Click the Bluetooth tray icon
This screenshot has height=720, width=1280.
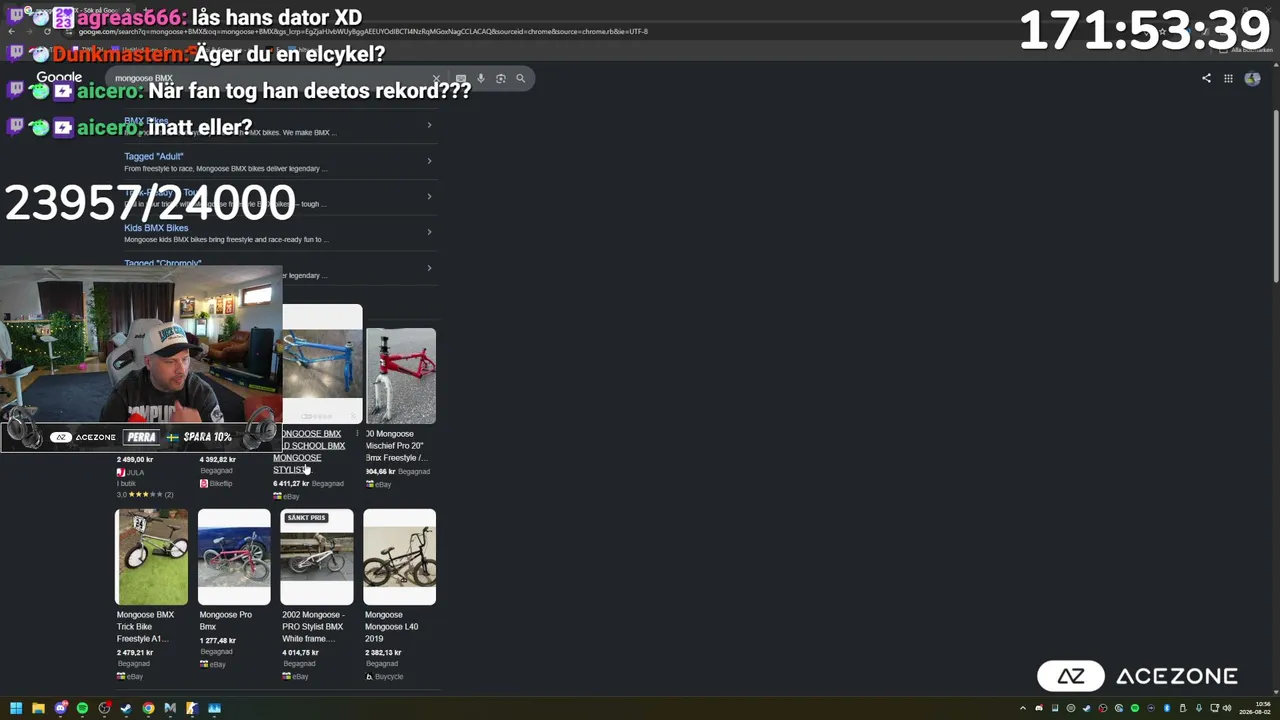tap(1167, 708)
